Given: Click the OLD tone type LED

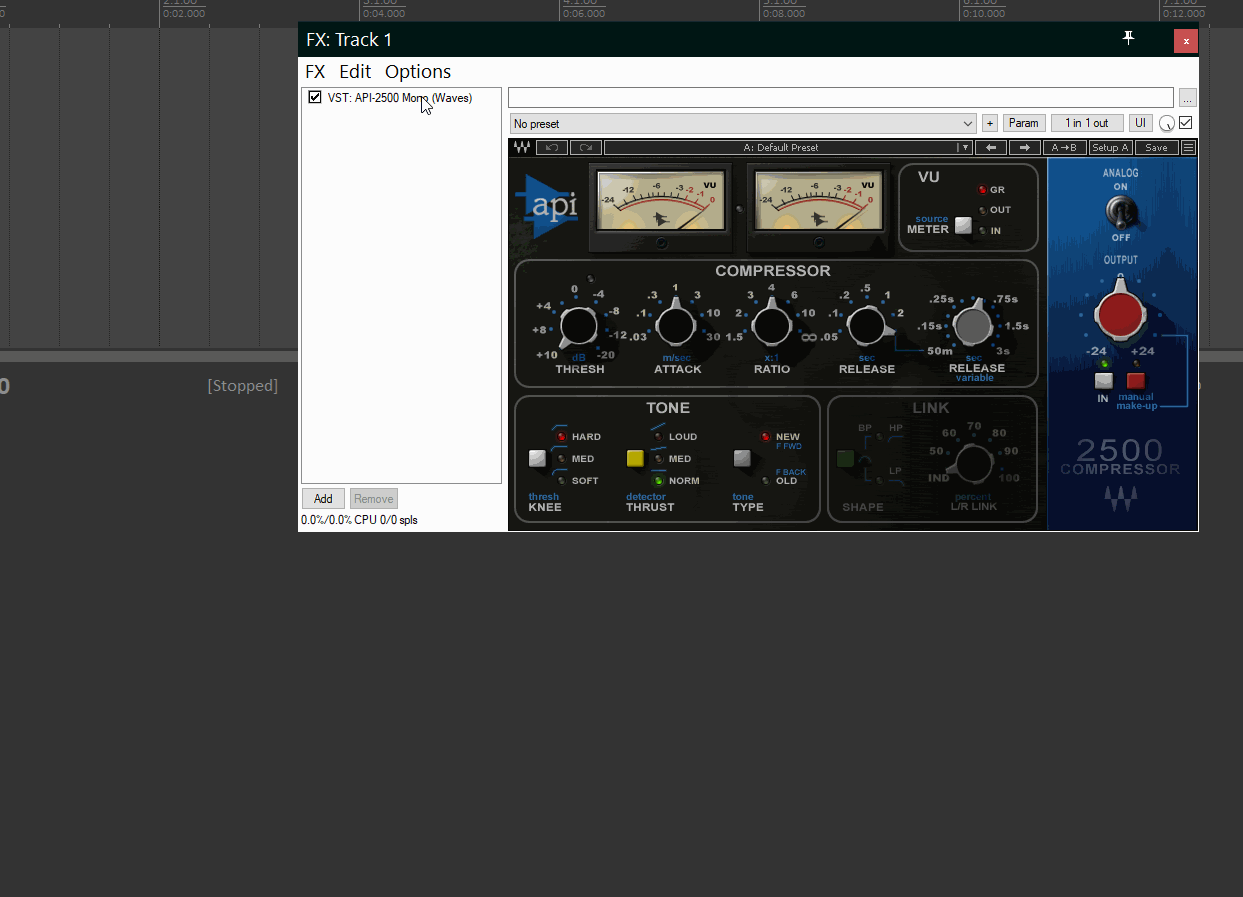Looking at the screenshot, I should (x=766, y=481).
